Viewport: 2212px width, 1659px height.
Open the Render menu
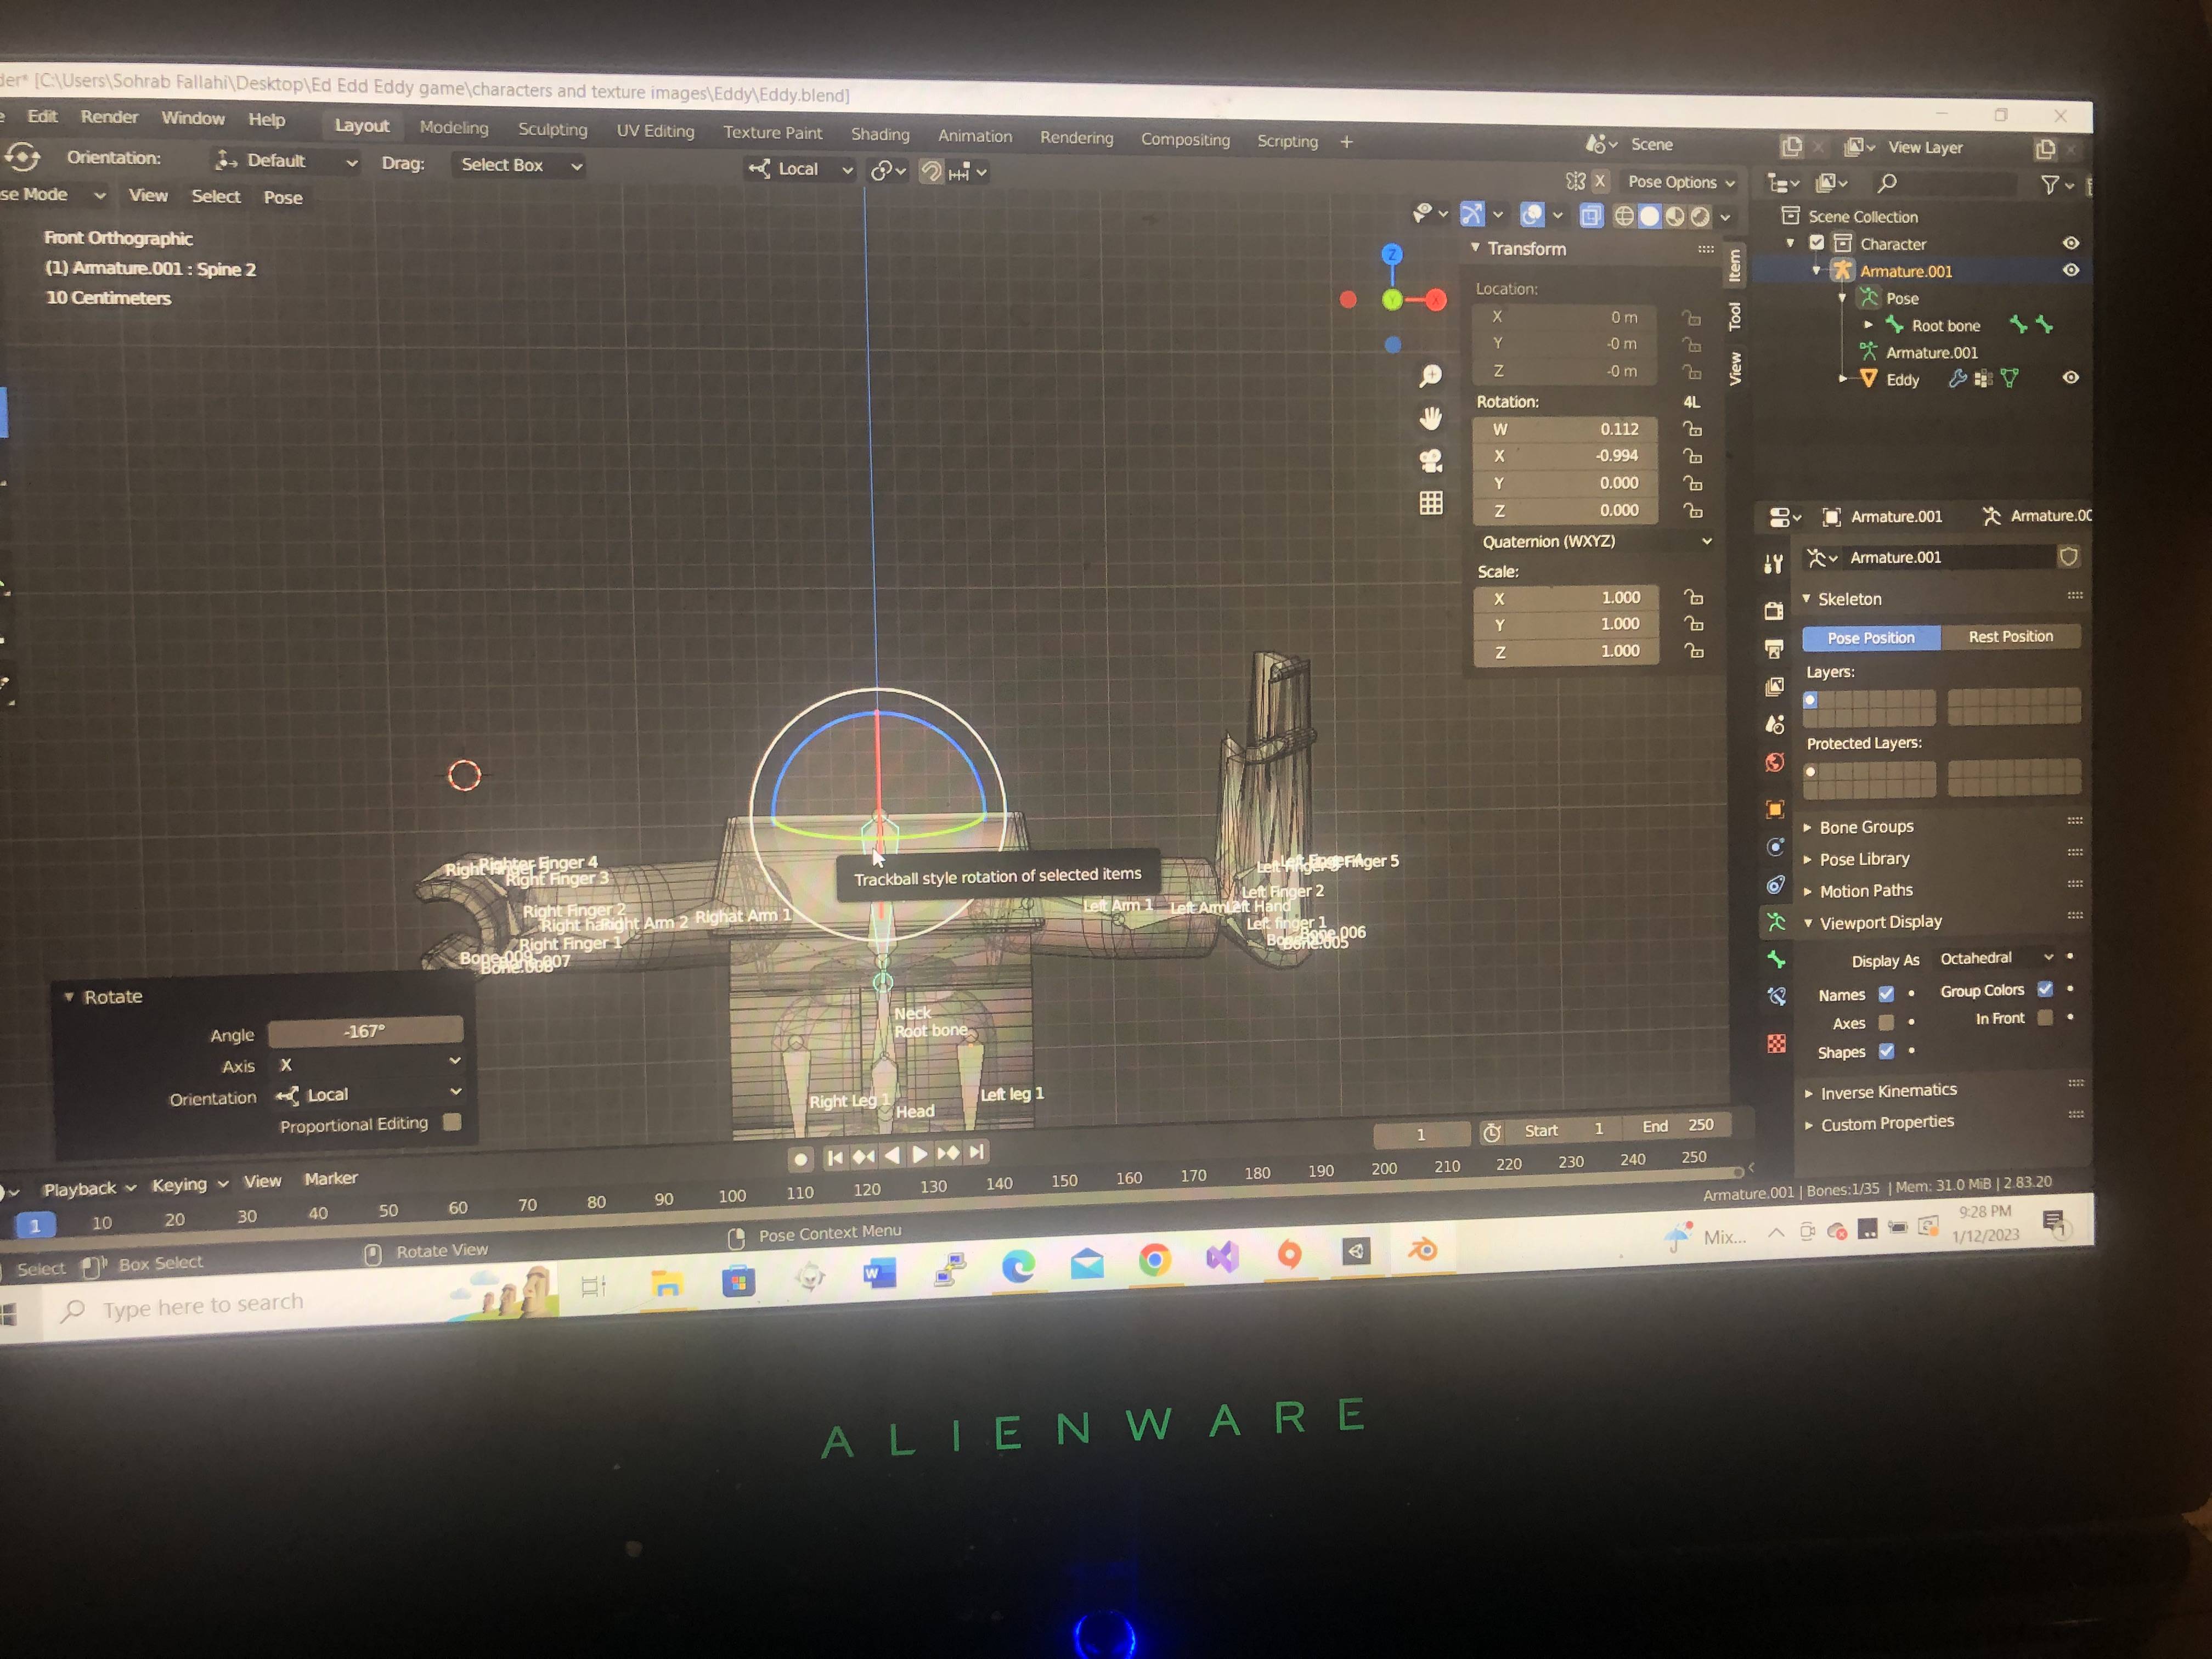[109, 117]
